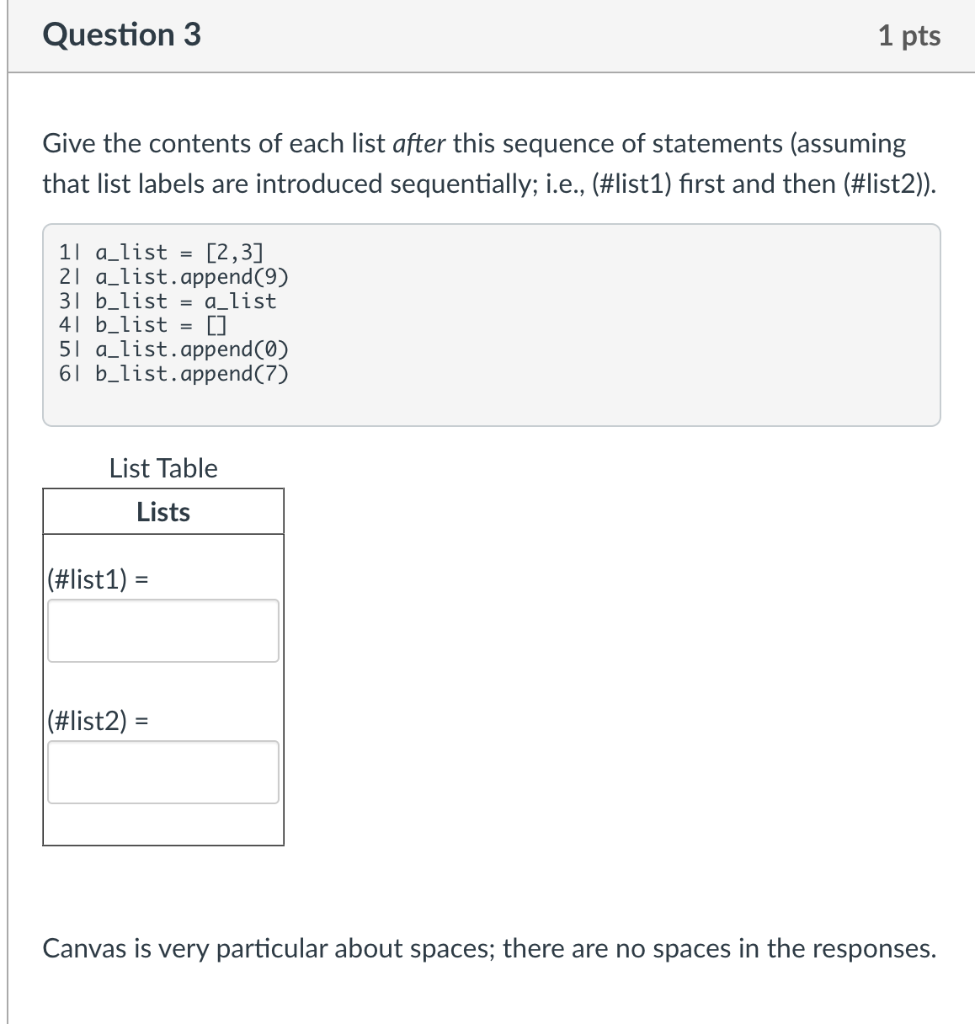Click the Lists column header cell

pos(163,509)
